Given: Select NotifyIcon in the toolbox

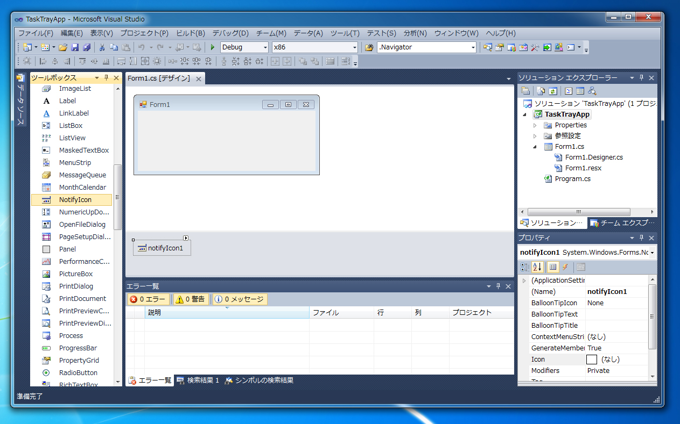Looking at the screenshot, I should pos(72,200).
